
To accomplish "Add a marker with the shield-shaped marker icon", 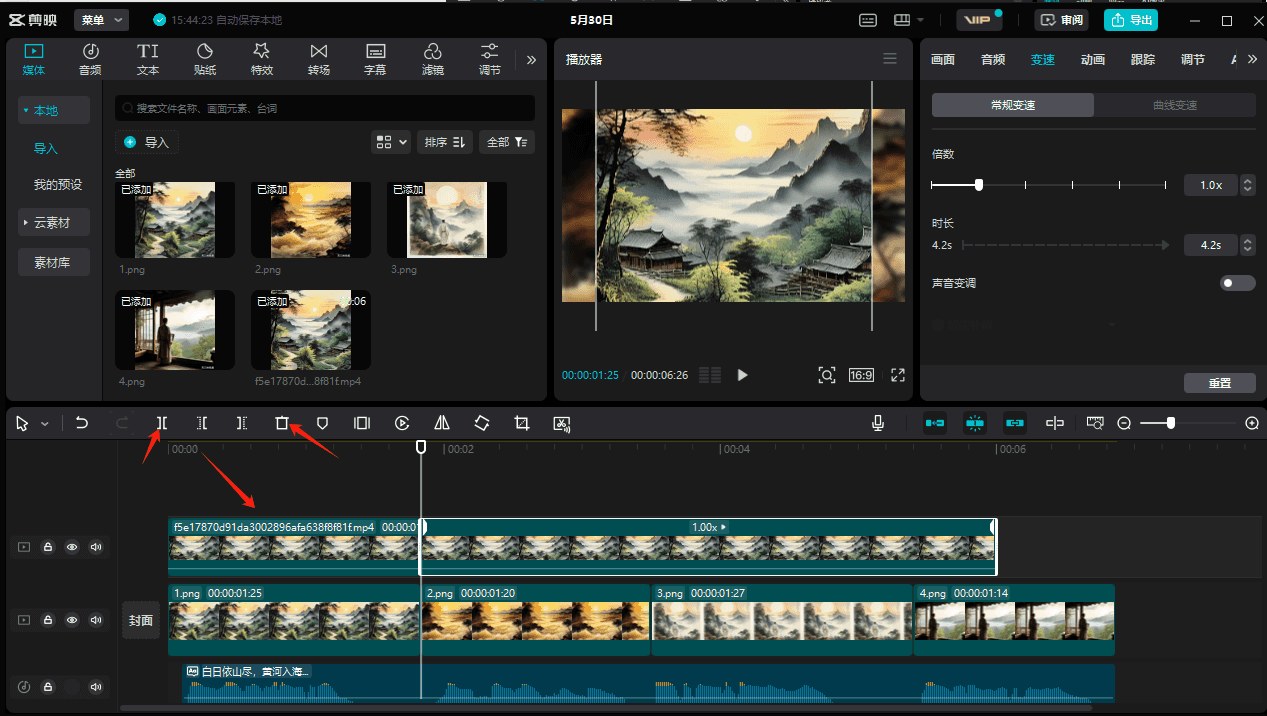I will point(322,423).
